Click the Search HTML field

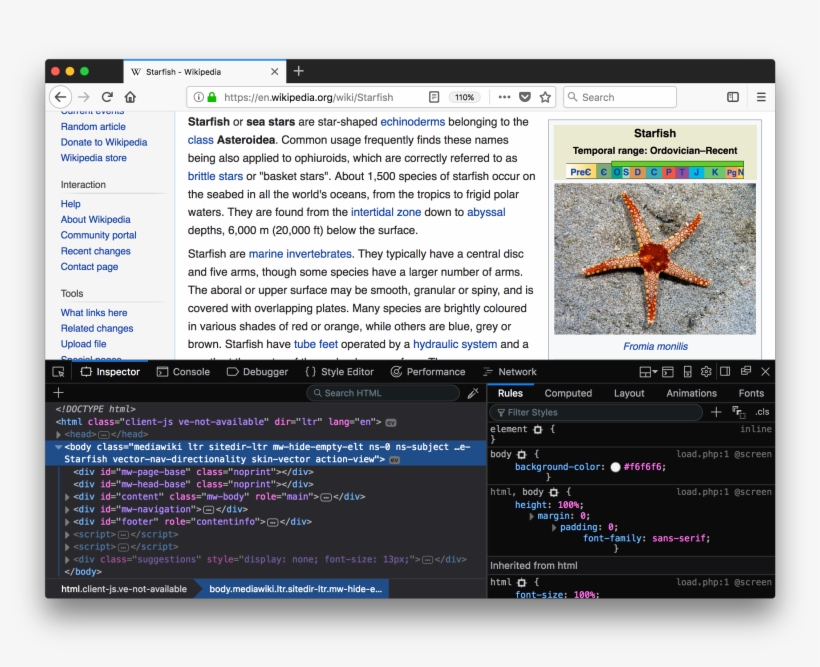(x=383, y=393)
